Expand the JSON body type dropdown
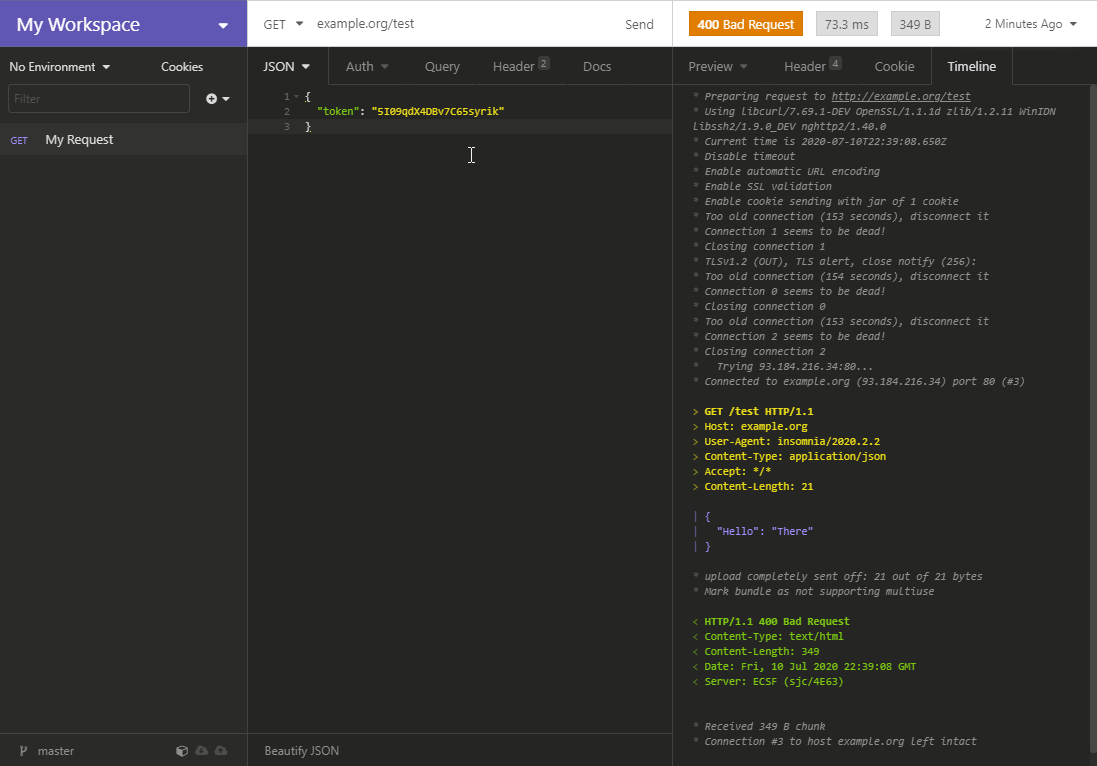The image size is (1097, 766). click(x=286, y=66)
